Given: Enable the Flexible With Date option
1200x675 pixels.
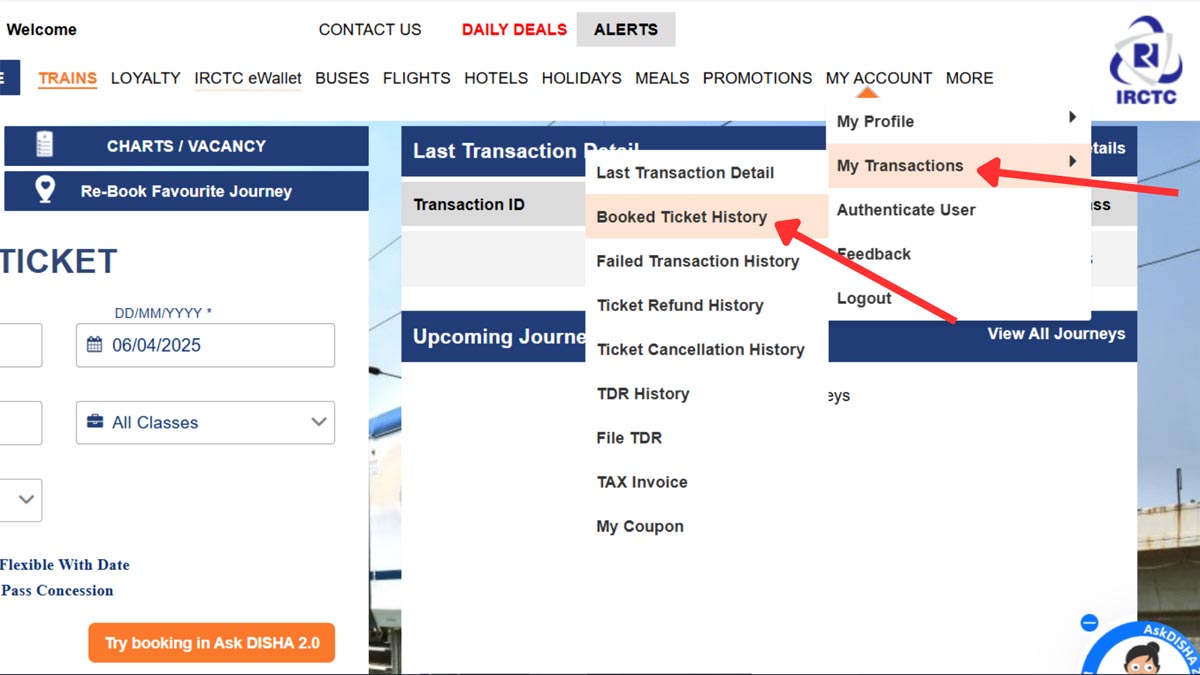Looking at the screenshot, I should click(65, 564).
